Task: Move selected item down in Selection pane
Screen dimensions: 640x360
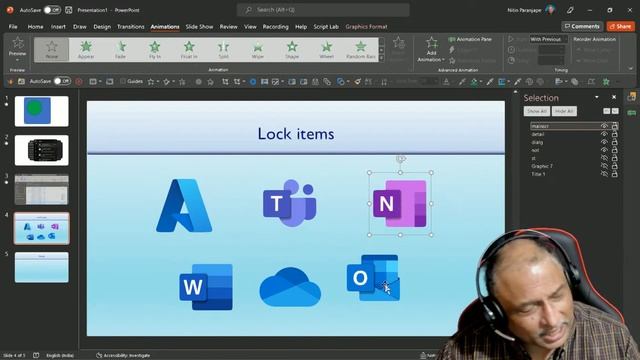Action: click(x=615, y=111)
